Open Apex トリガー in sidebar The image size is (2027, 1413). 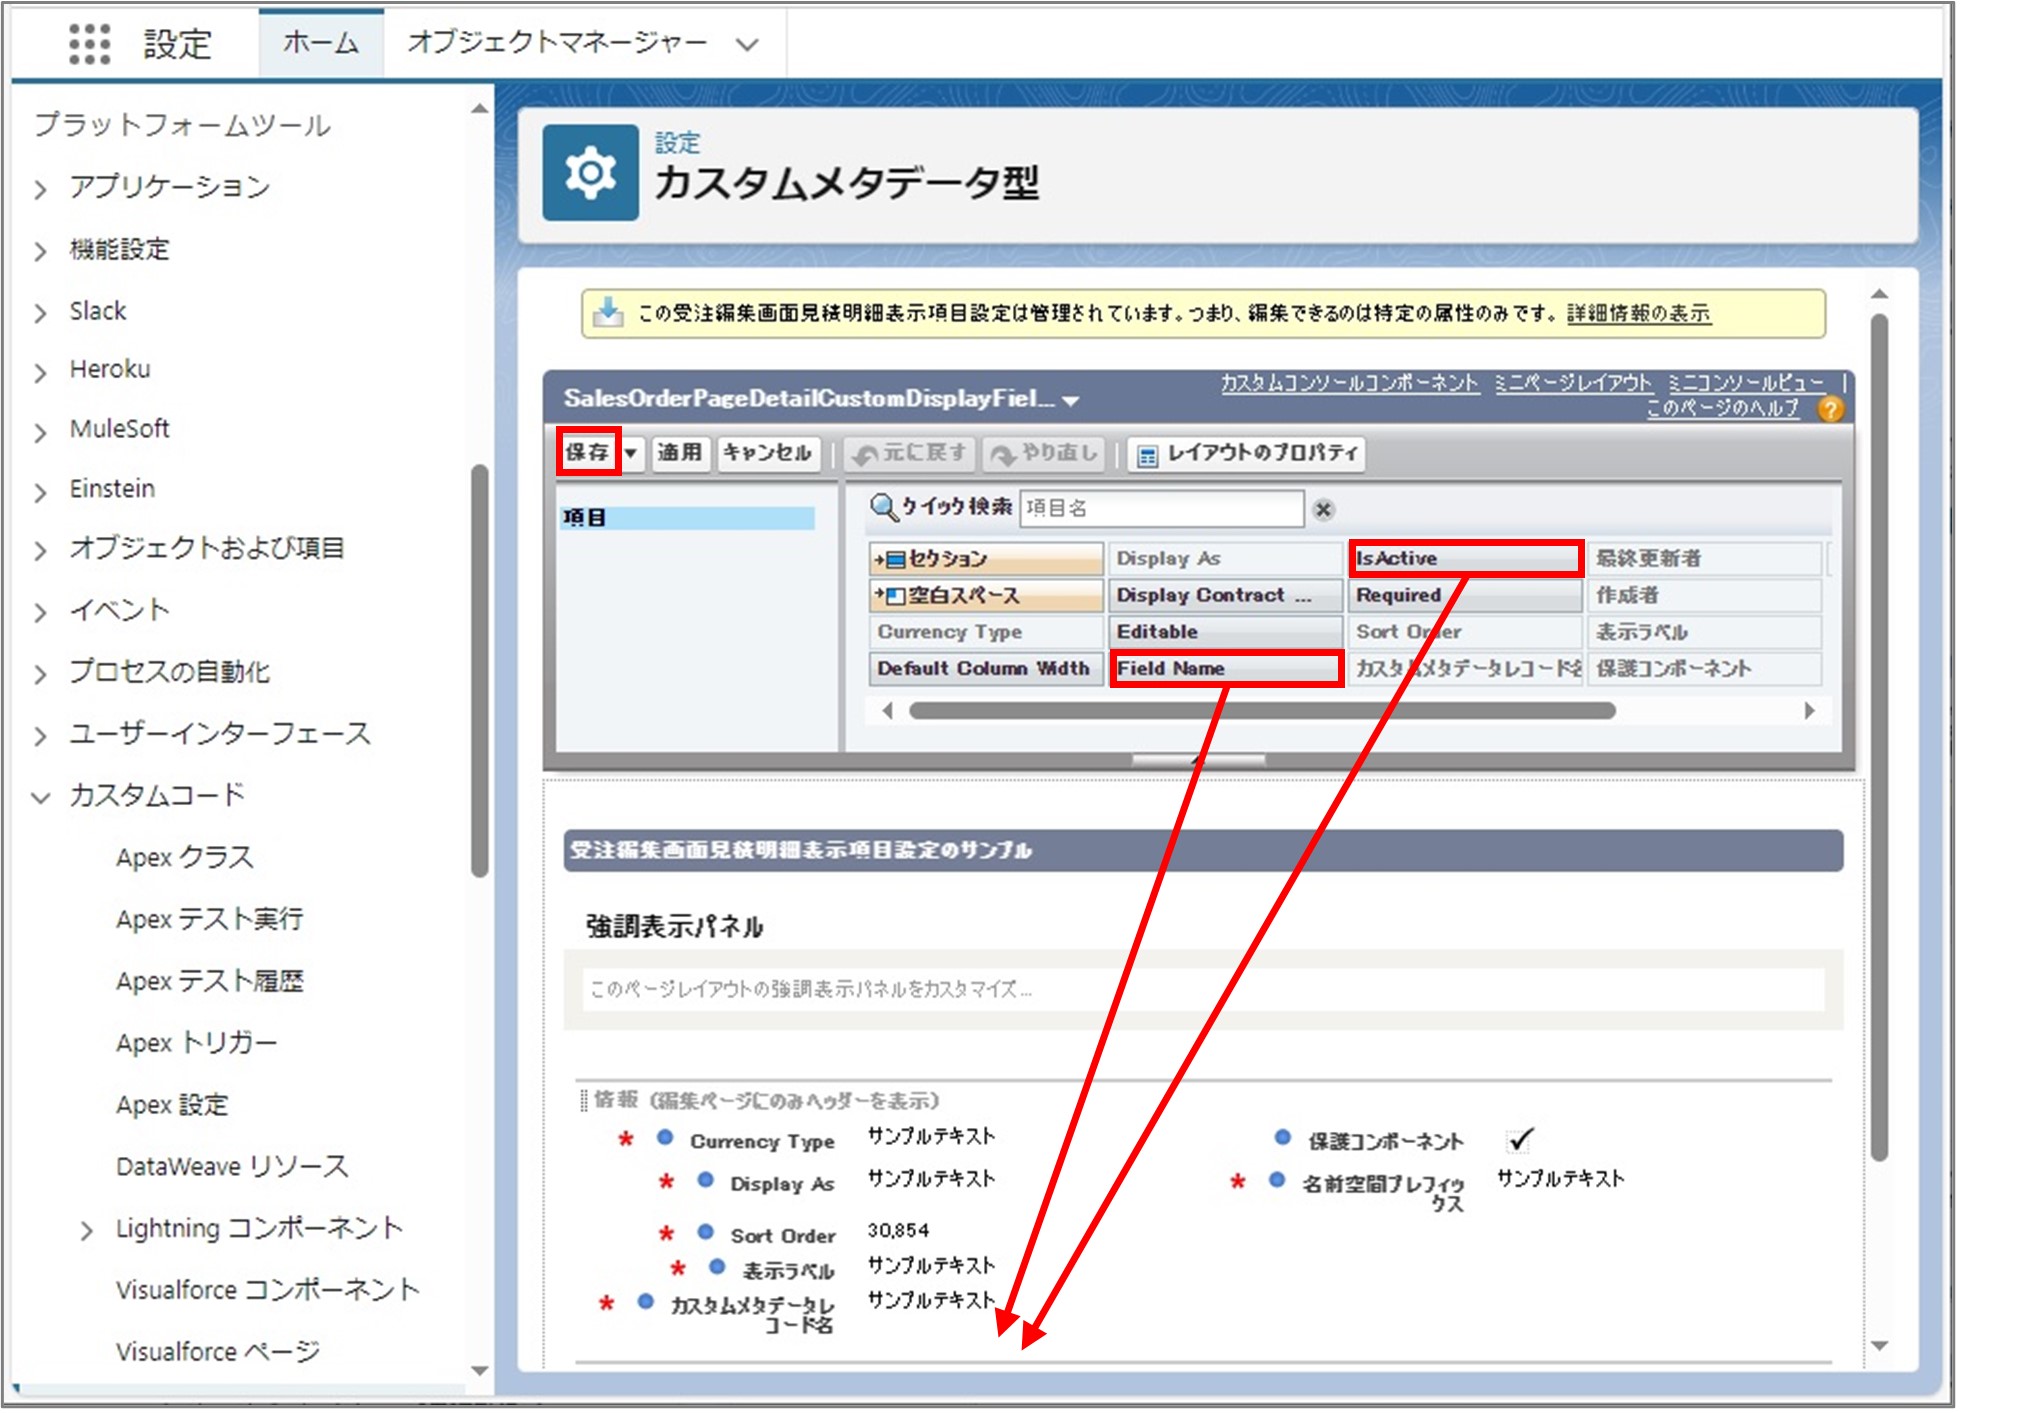pyautogui.click(x=197, y=1043)
